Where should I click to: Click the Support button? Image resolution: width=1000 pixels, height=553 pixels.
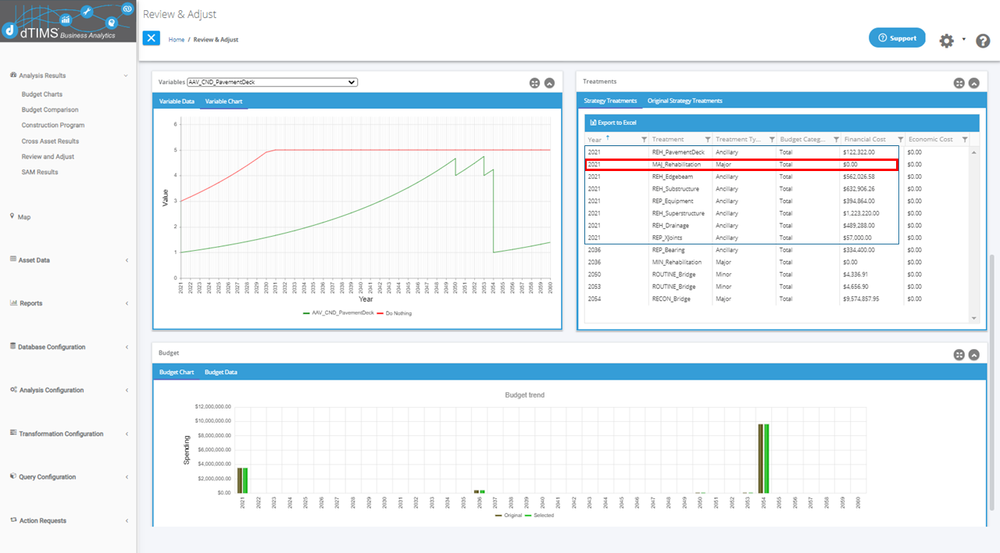click(x=897, y=38)
